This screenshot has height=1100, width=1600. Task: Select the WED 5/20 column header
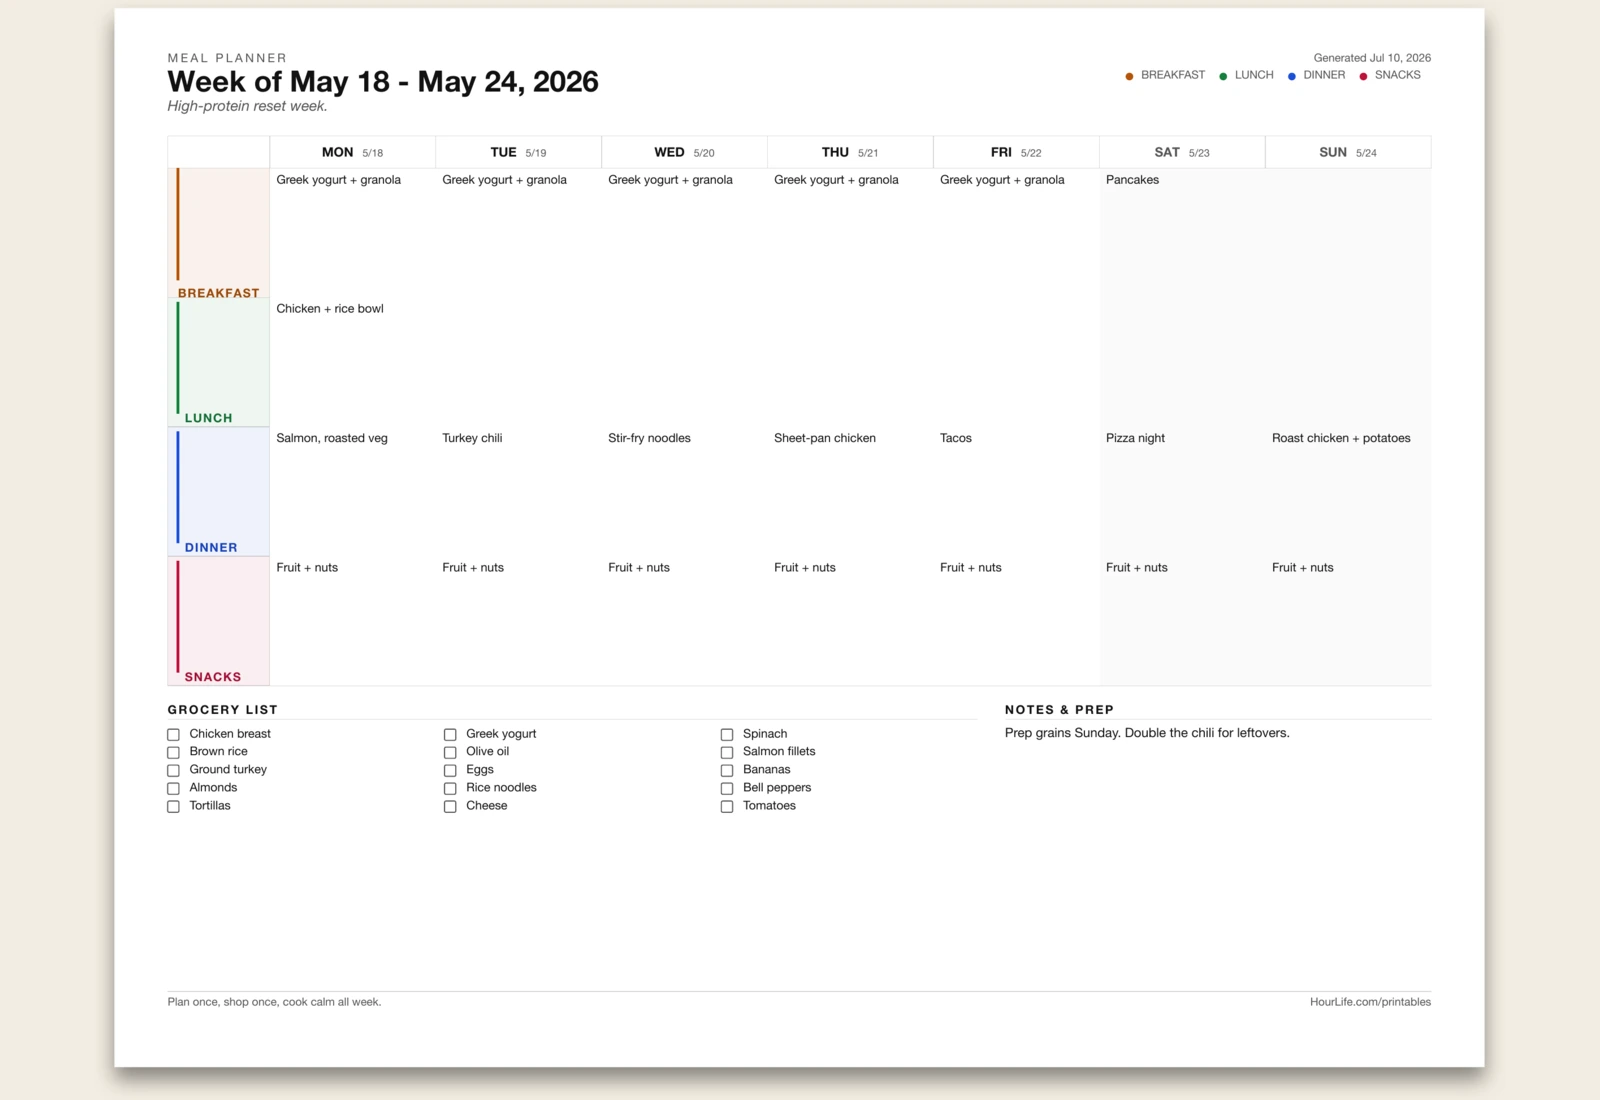click(684, 152)
